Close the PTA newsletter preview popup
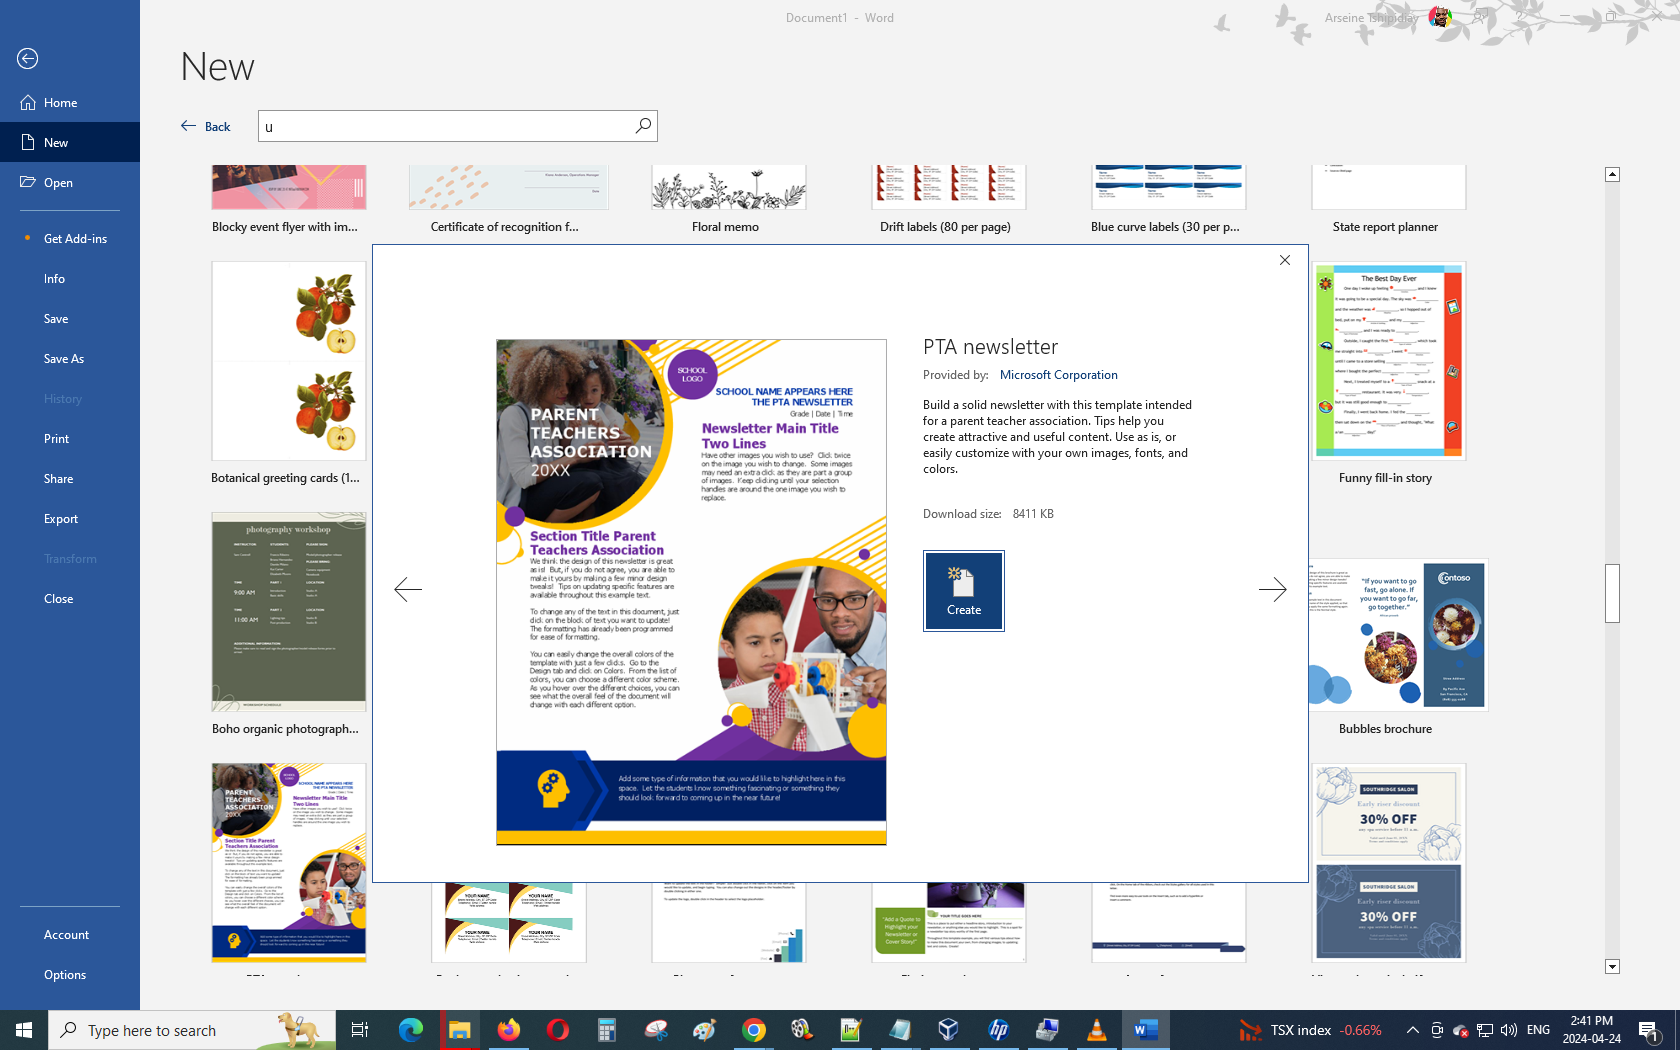 click(1285, 260)
